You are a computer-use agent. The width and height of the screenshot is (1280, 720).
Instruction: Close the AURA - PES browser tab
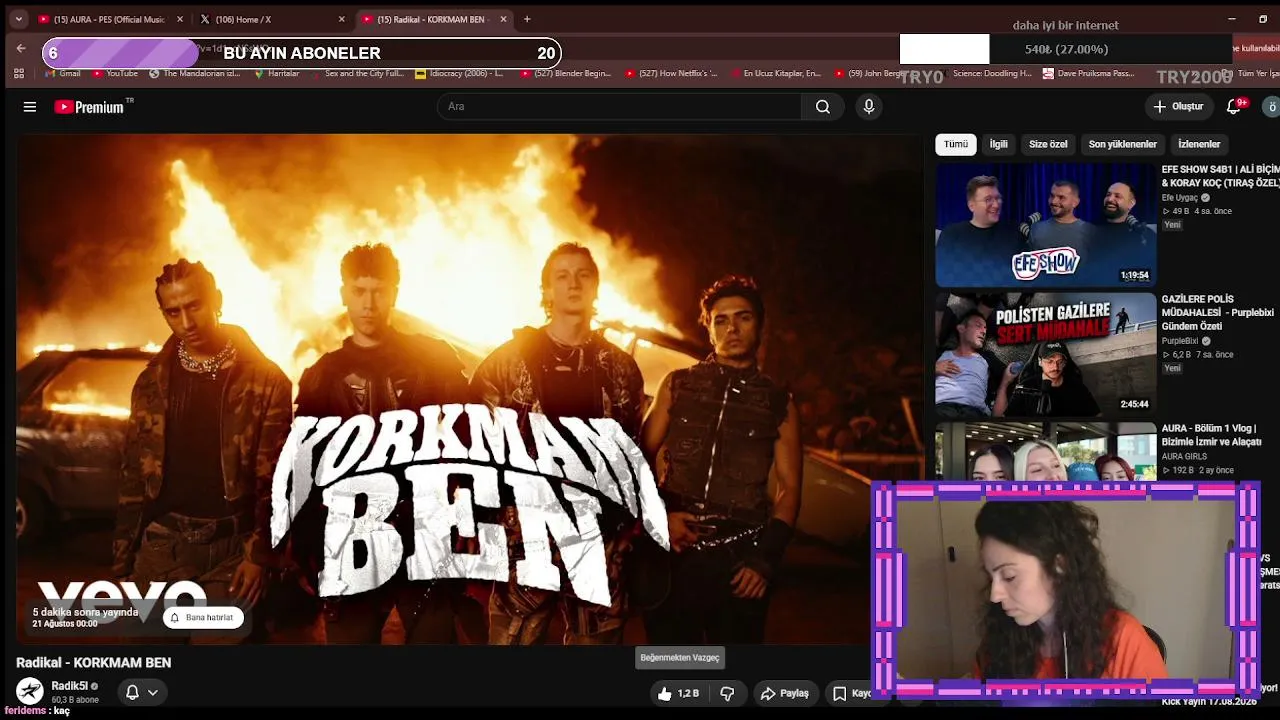(x=180, y=19)
